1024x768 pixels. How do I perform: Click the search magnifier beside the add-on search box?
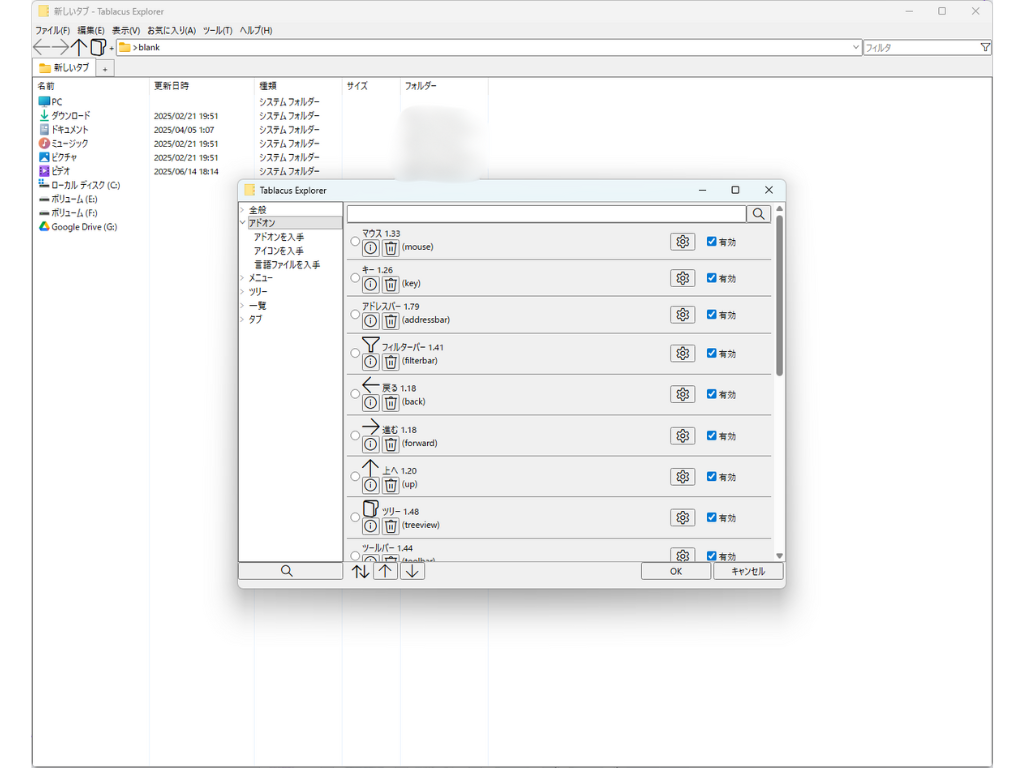[x=759, y=214]
